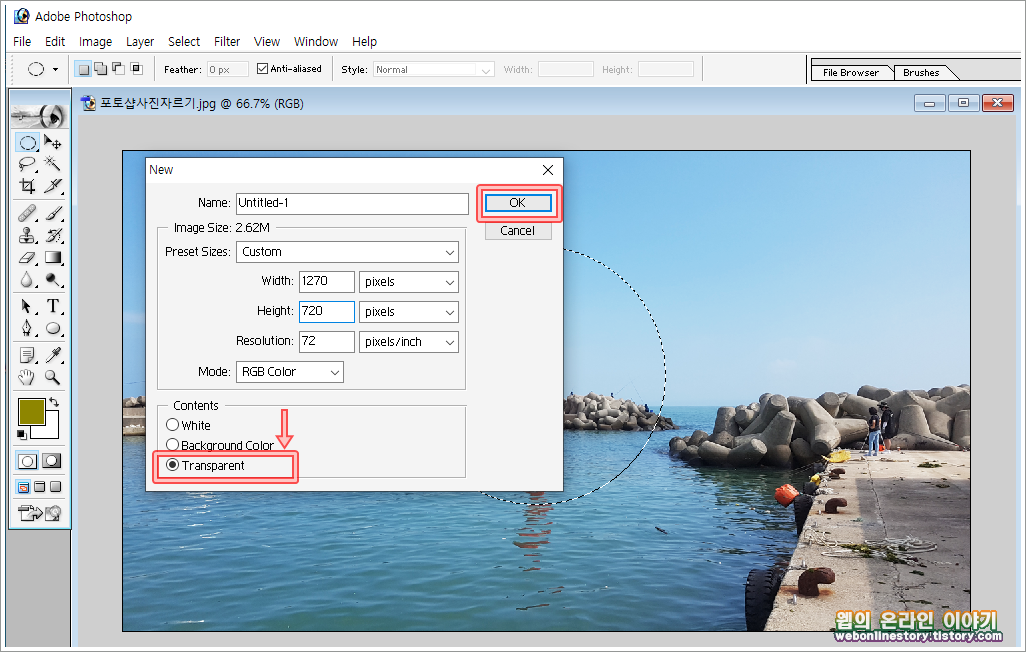Choose New Selection mode in options bar
1026x652 pixels.
[83, 69]
